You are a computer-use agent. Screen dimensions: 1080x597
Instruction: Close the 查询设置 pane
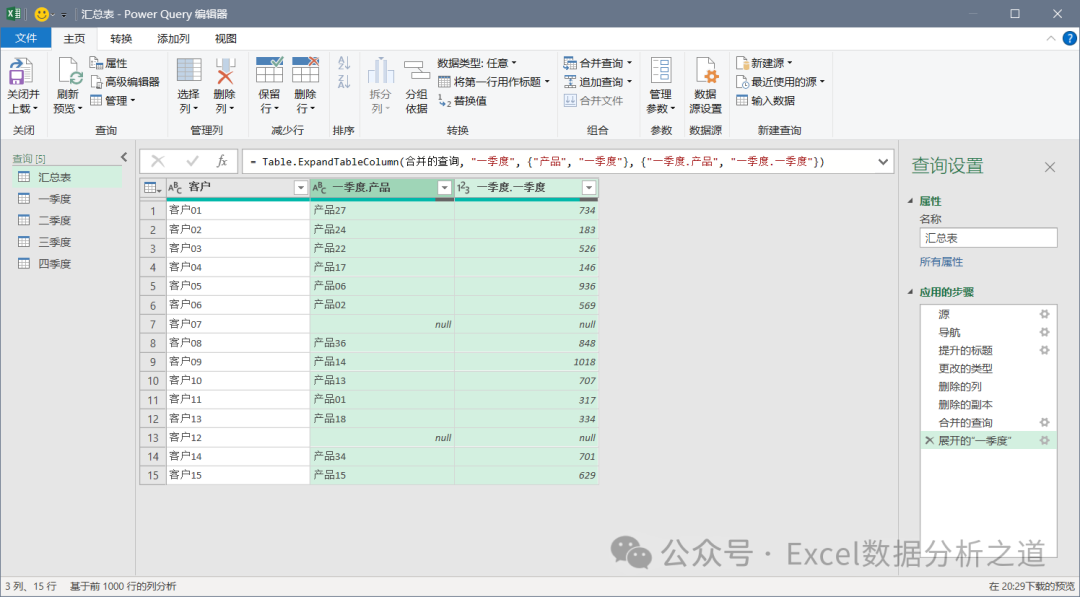1050,167
